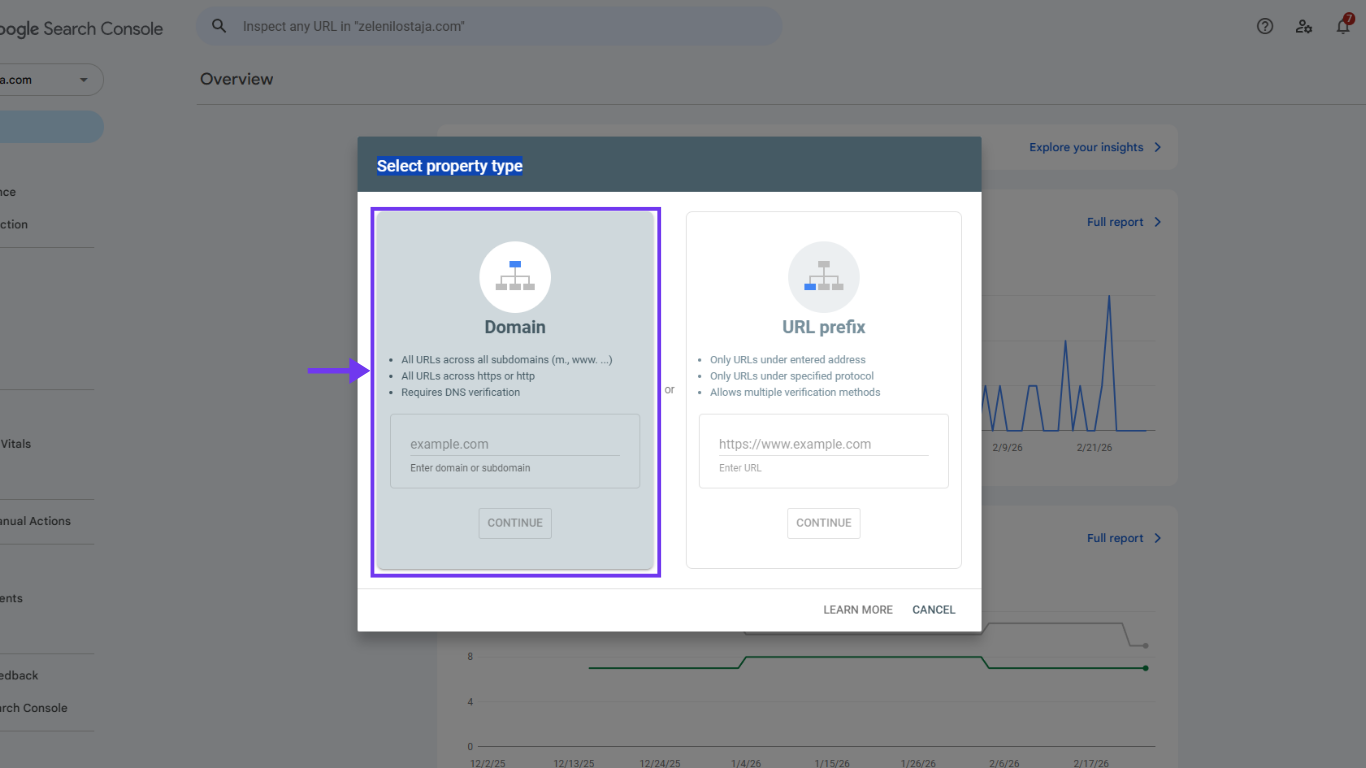Viewport: 1366px width, 768px height.
Task: Click the manage users account icon
Action: click(x=1304, y=26)
